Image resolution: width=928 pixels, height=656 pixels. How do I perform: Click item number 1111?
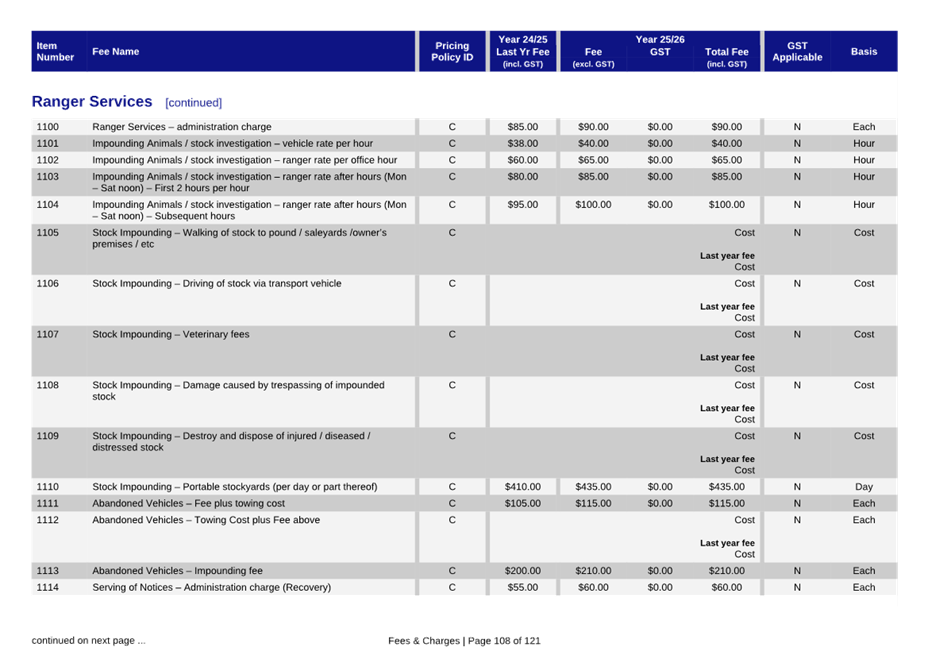(47, 503)
